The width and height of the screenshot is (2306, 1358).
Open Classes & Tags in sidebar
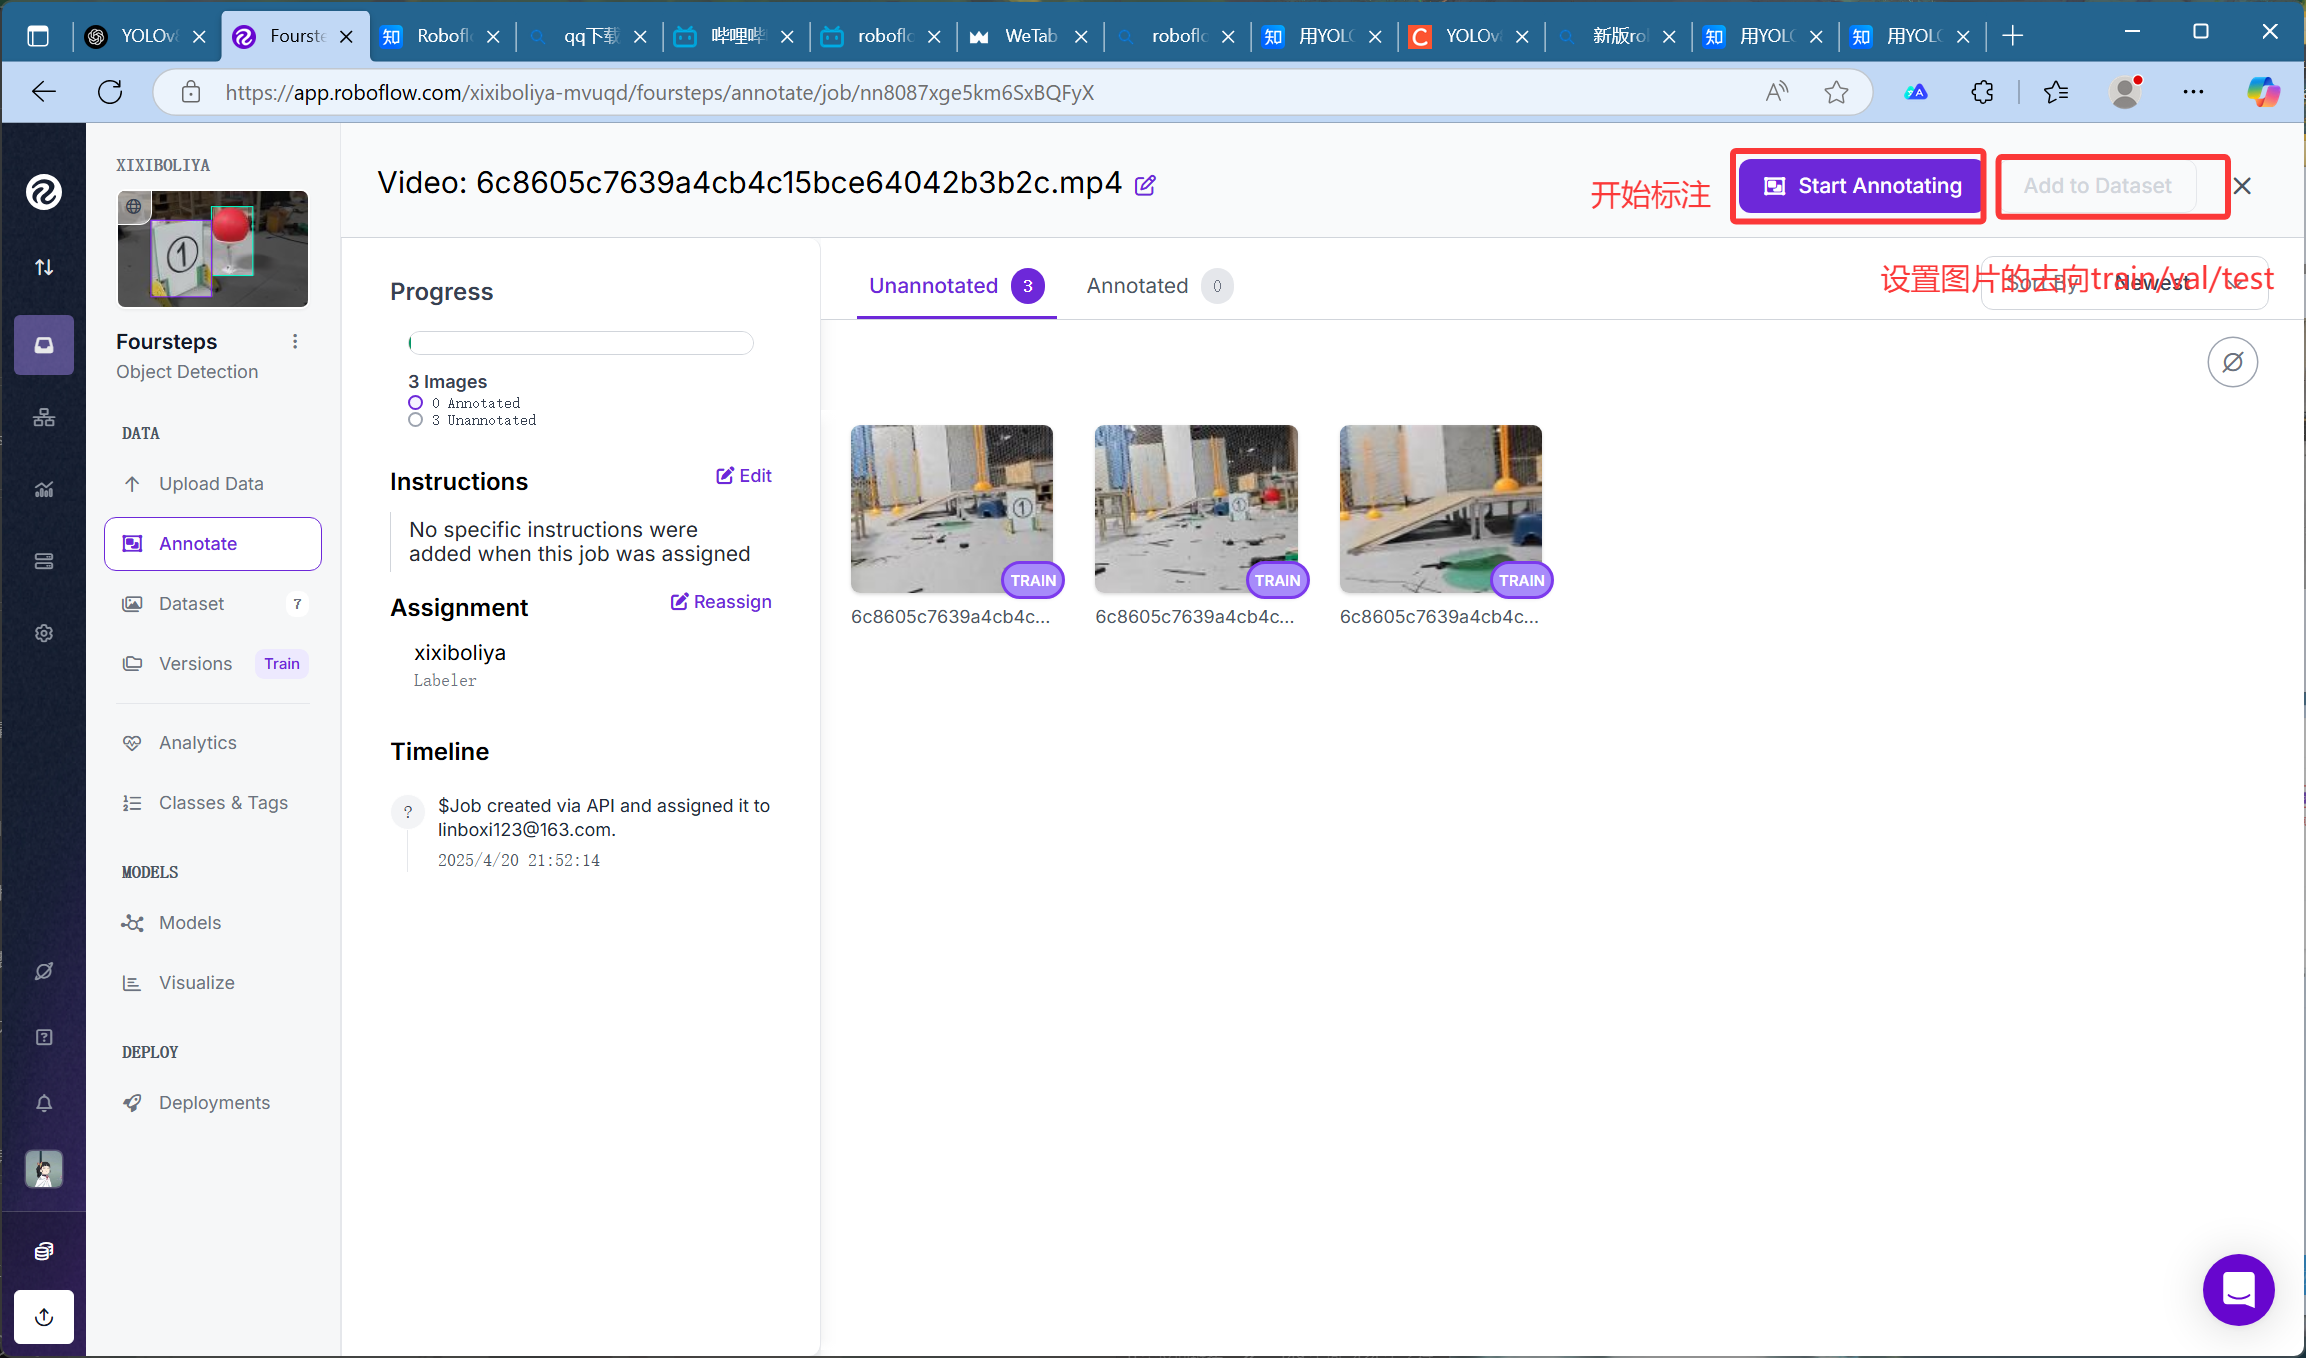coord(222,803)
